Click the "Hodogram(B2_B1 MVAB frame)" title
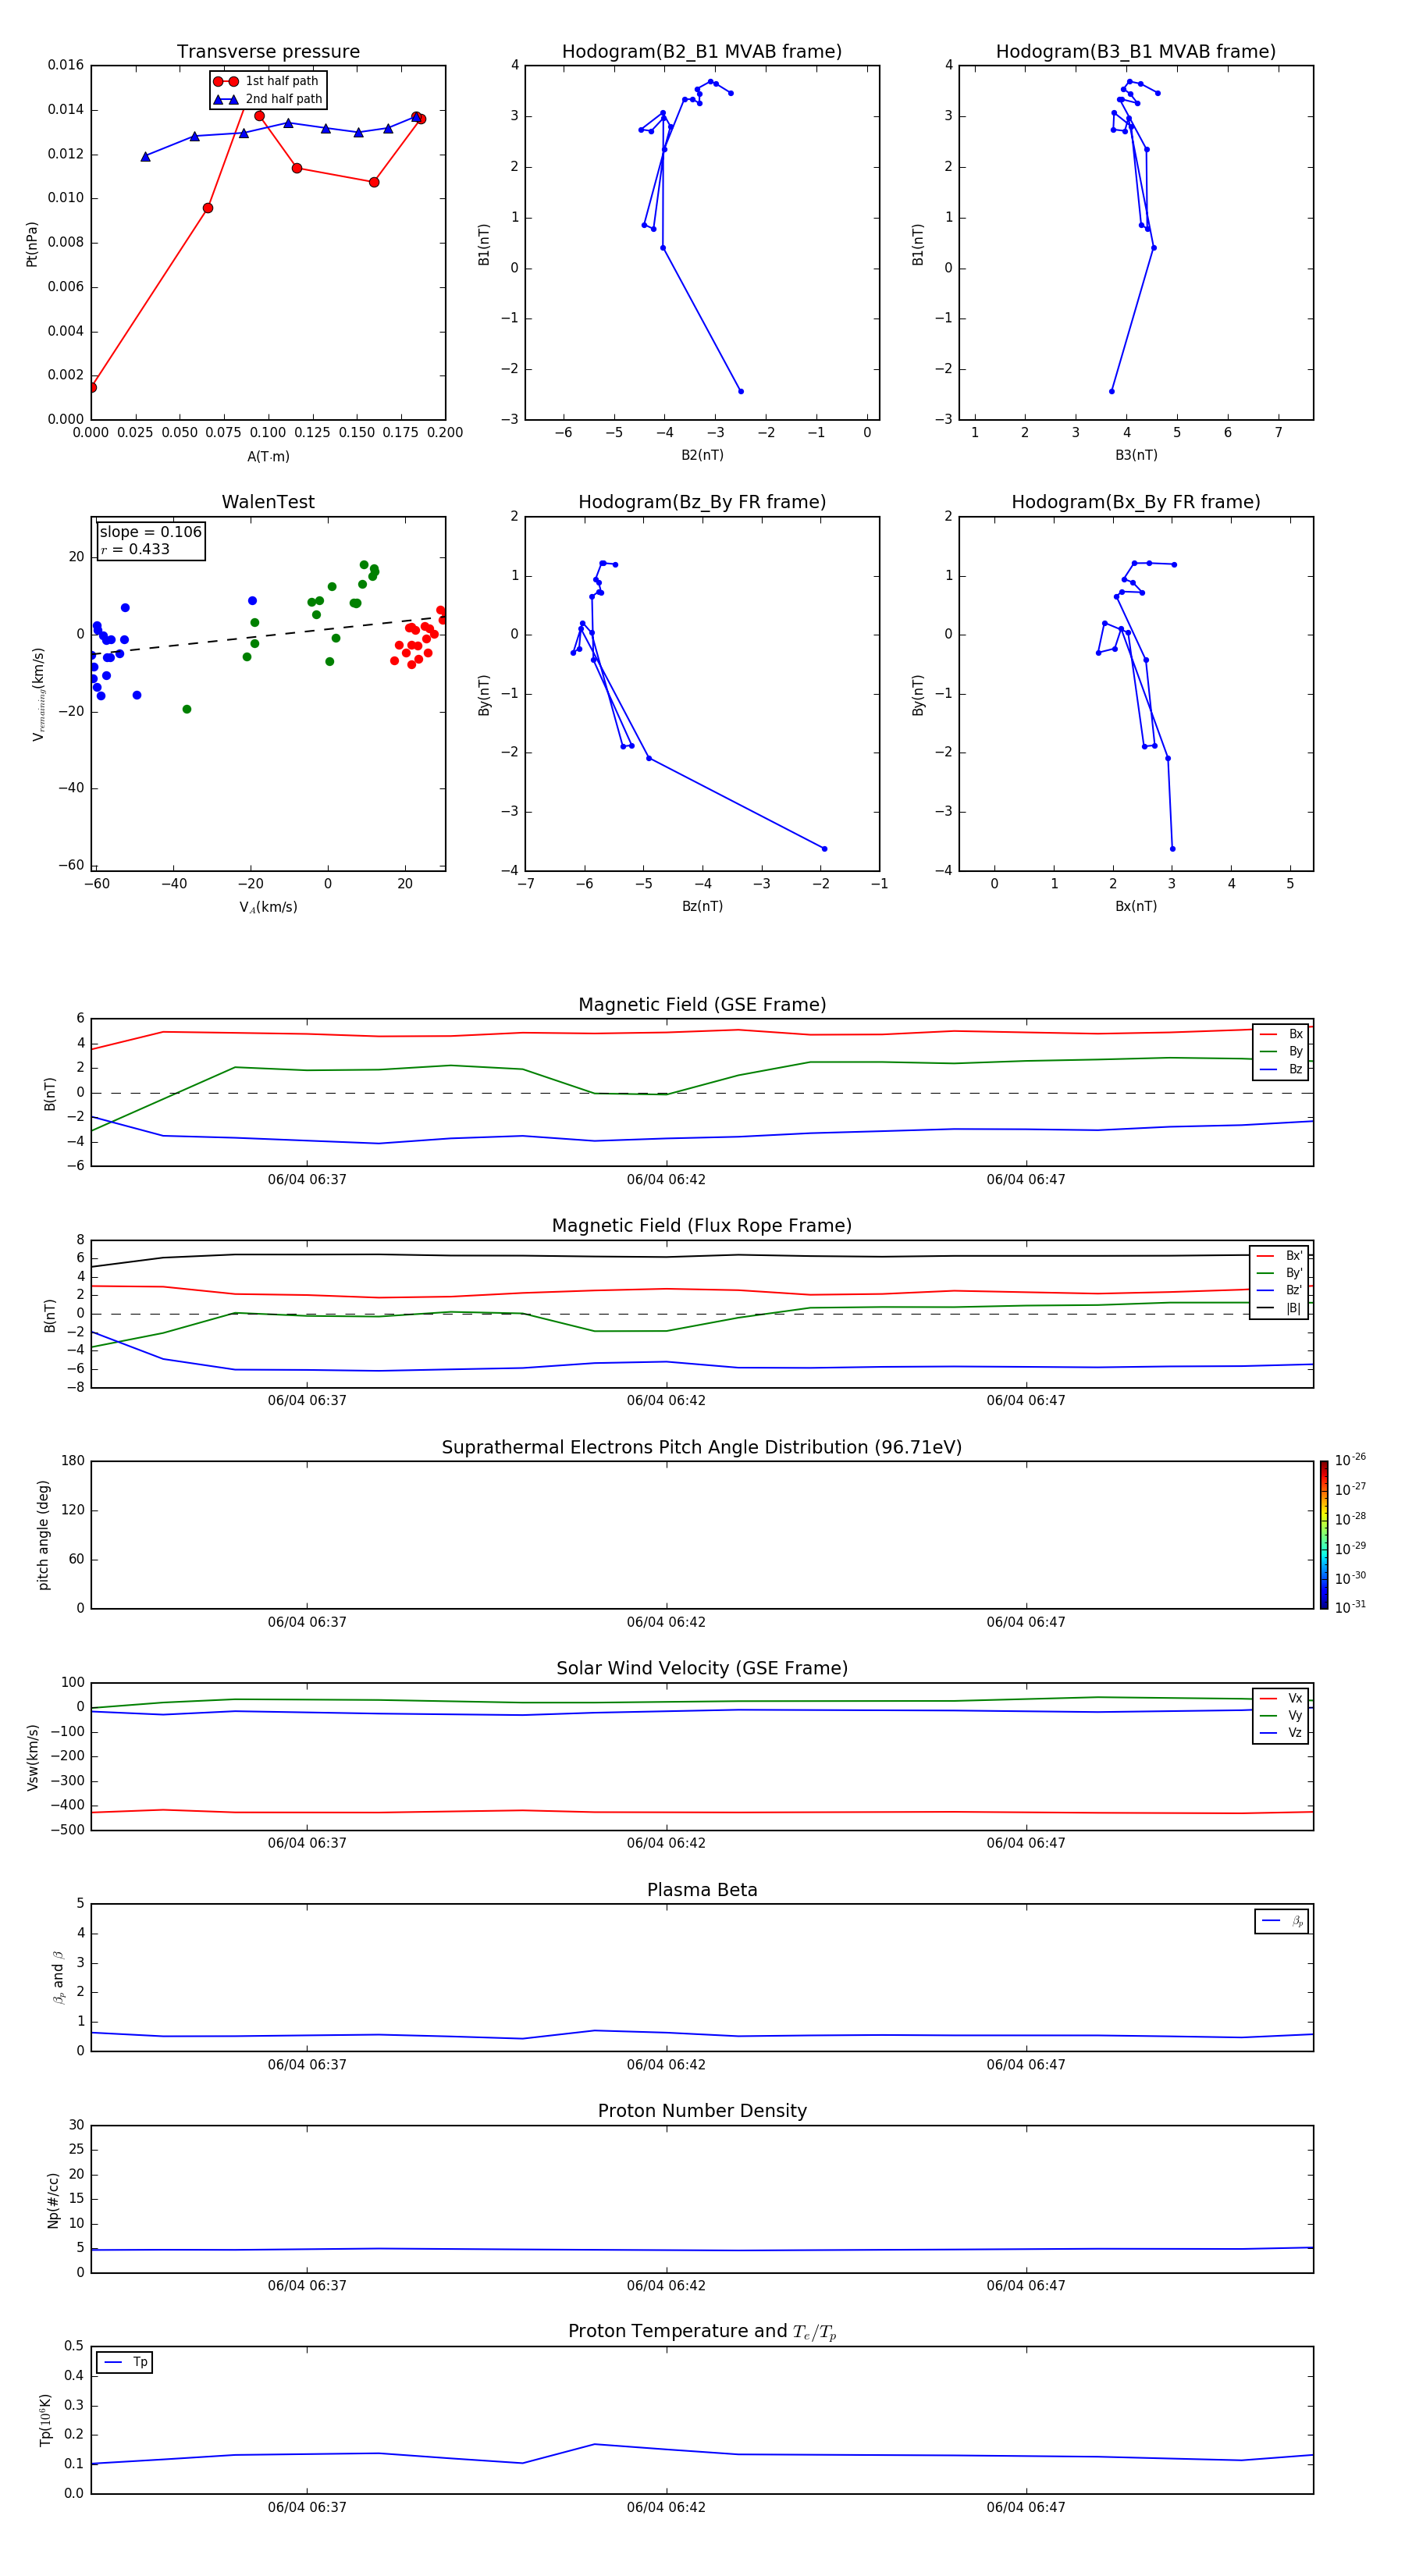Screen dimensions: 1405x2576 click(702, 52)
